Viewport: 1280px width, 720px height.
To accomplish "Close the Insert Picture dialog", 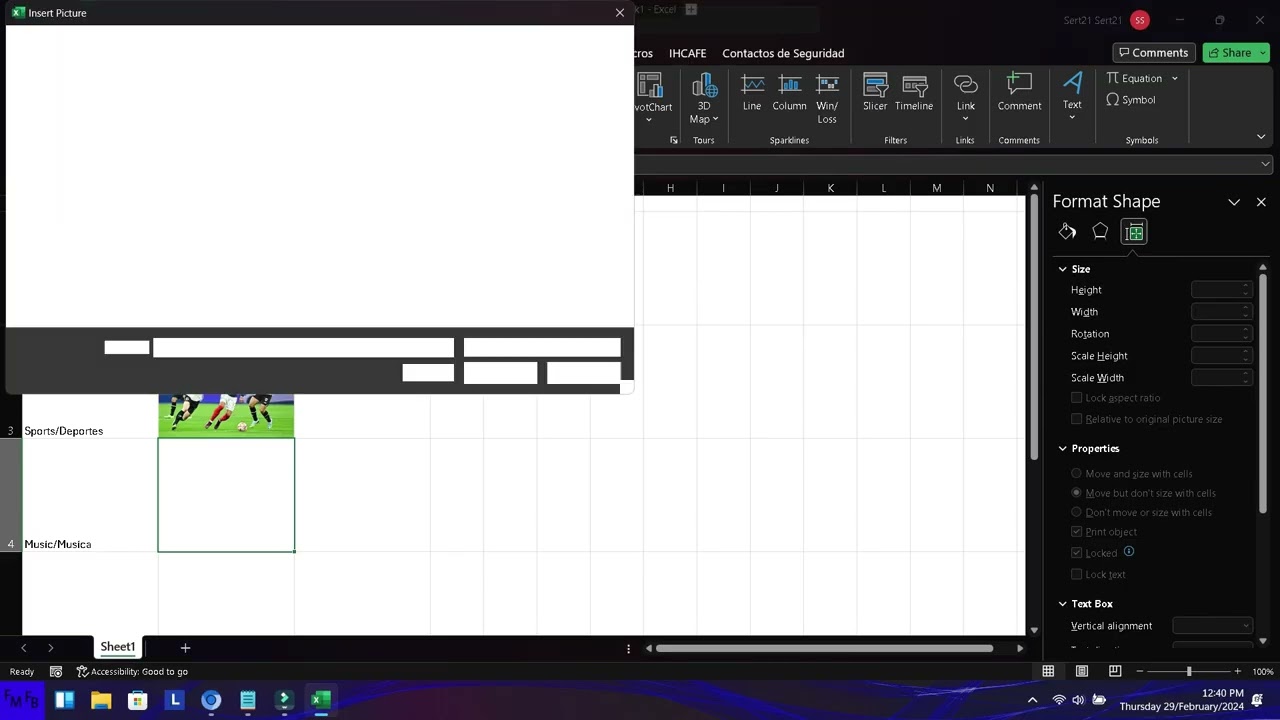I will (x=620, y=13).
